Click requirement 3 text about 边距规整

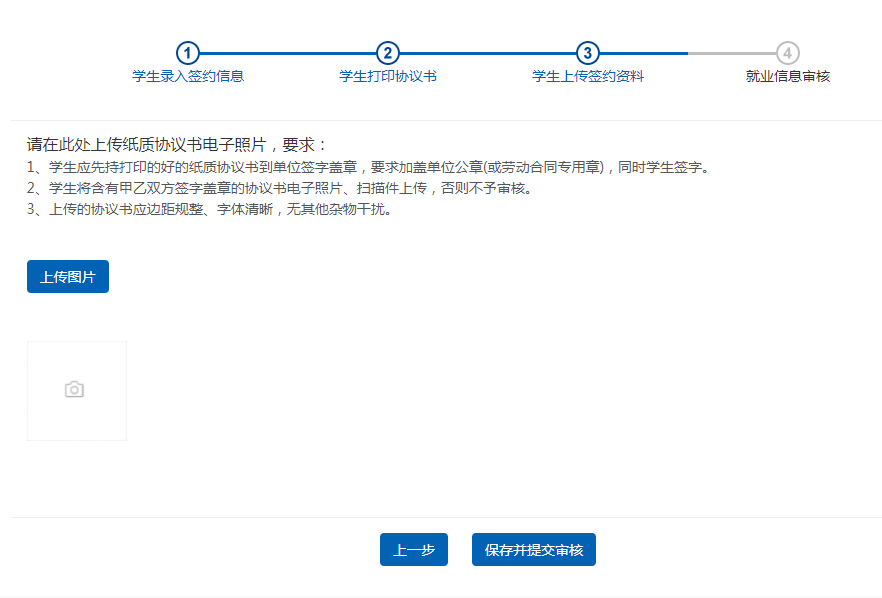pos(208,209)
